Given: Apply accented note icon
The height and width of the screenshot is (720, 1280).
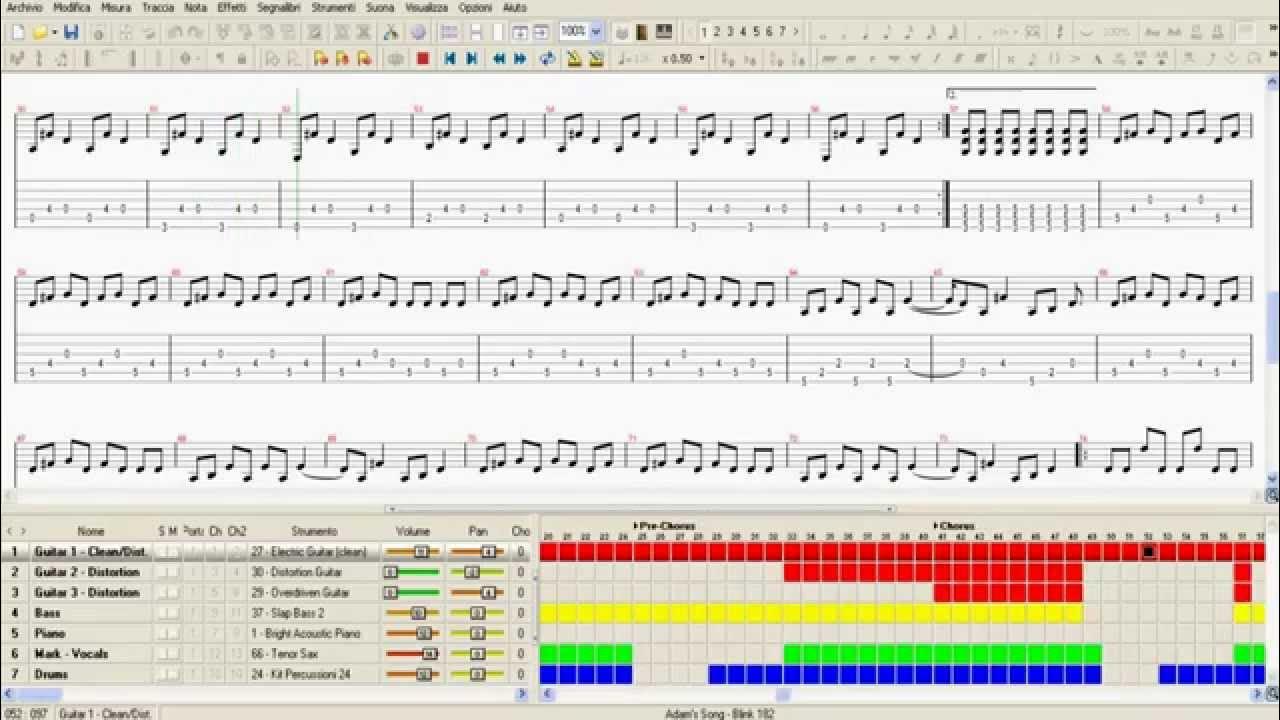Looking at the screenshot, I should [1075, 59].
